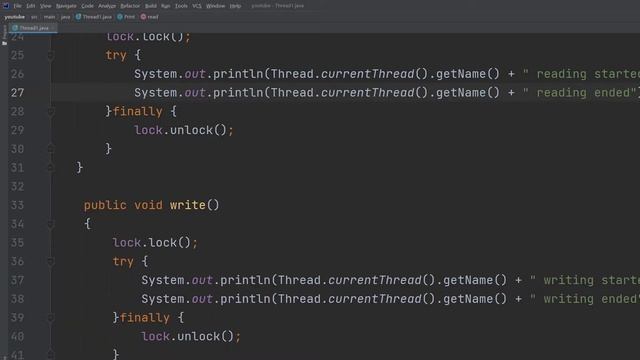Viewport: 640px width, 360px height.
Task: Open the Analyze menu
Action: tap(107, 6)
